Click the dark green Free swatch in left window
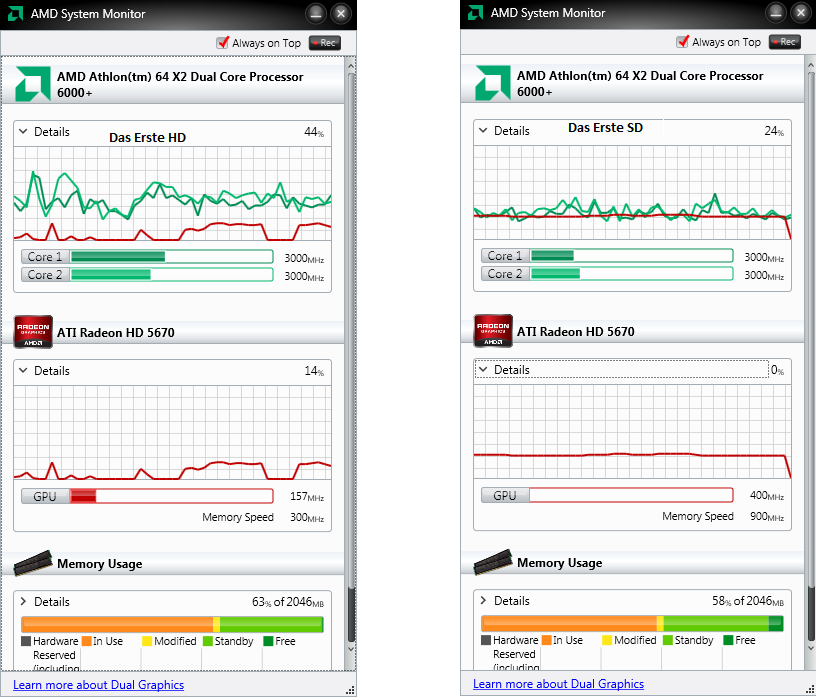The height and width of the screenshot is (697, 816). [268, 641]
